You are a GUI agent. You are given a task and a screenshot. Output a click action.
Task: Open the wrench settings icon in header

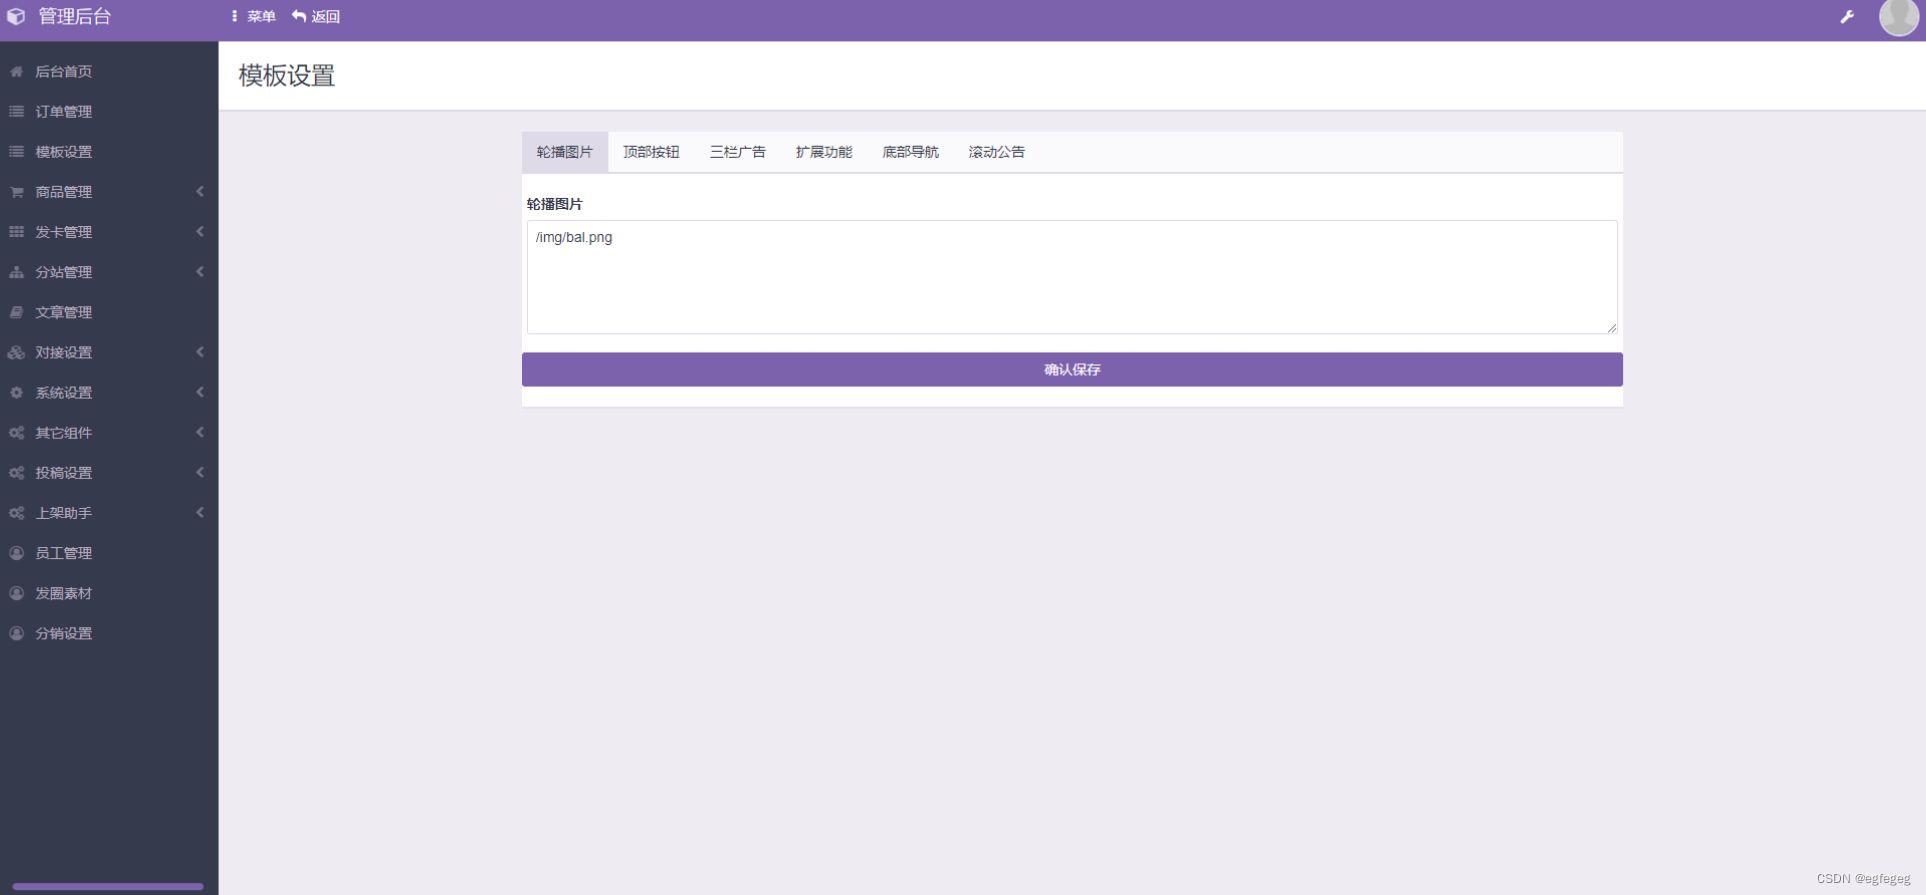click(x=1847, y=17)
